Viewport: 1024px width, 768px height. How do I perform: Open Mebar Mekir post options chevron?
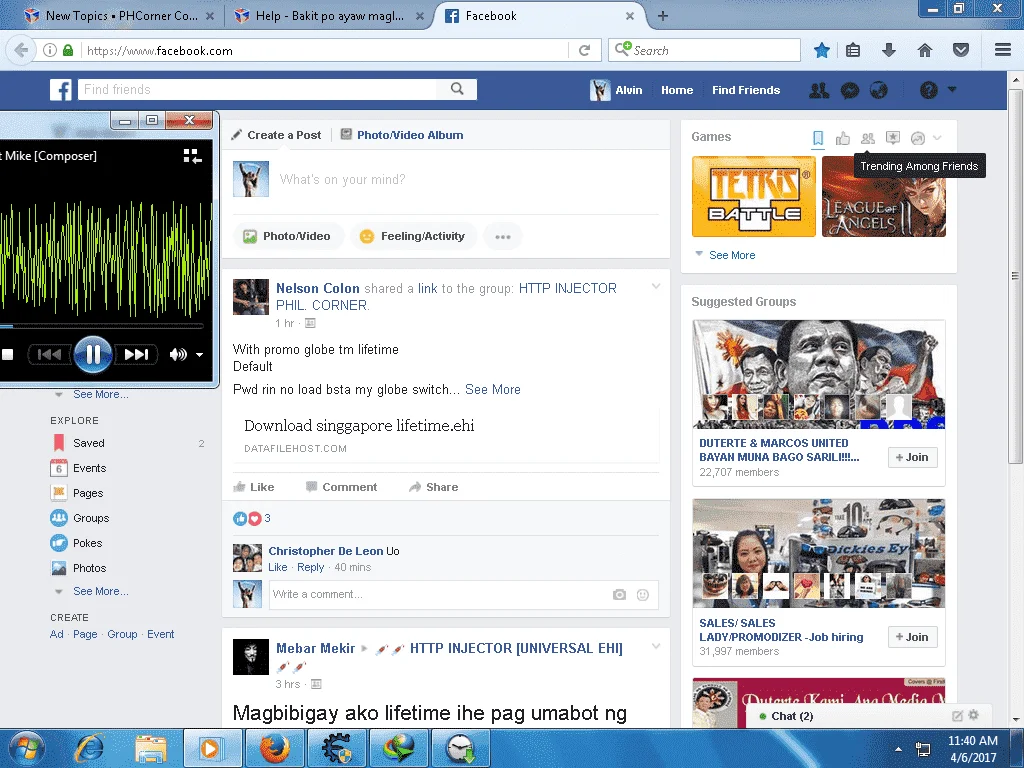(x=656, y=646)
